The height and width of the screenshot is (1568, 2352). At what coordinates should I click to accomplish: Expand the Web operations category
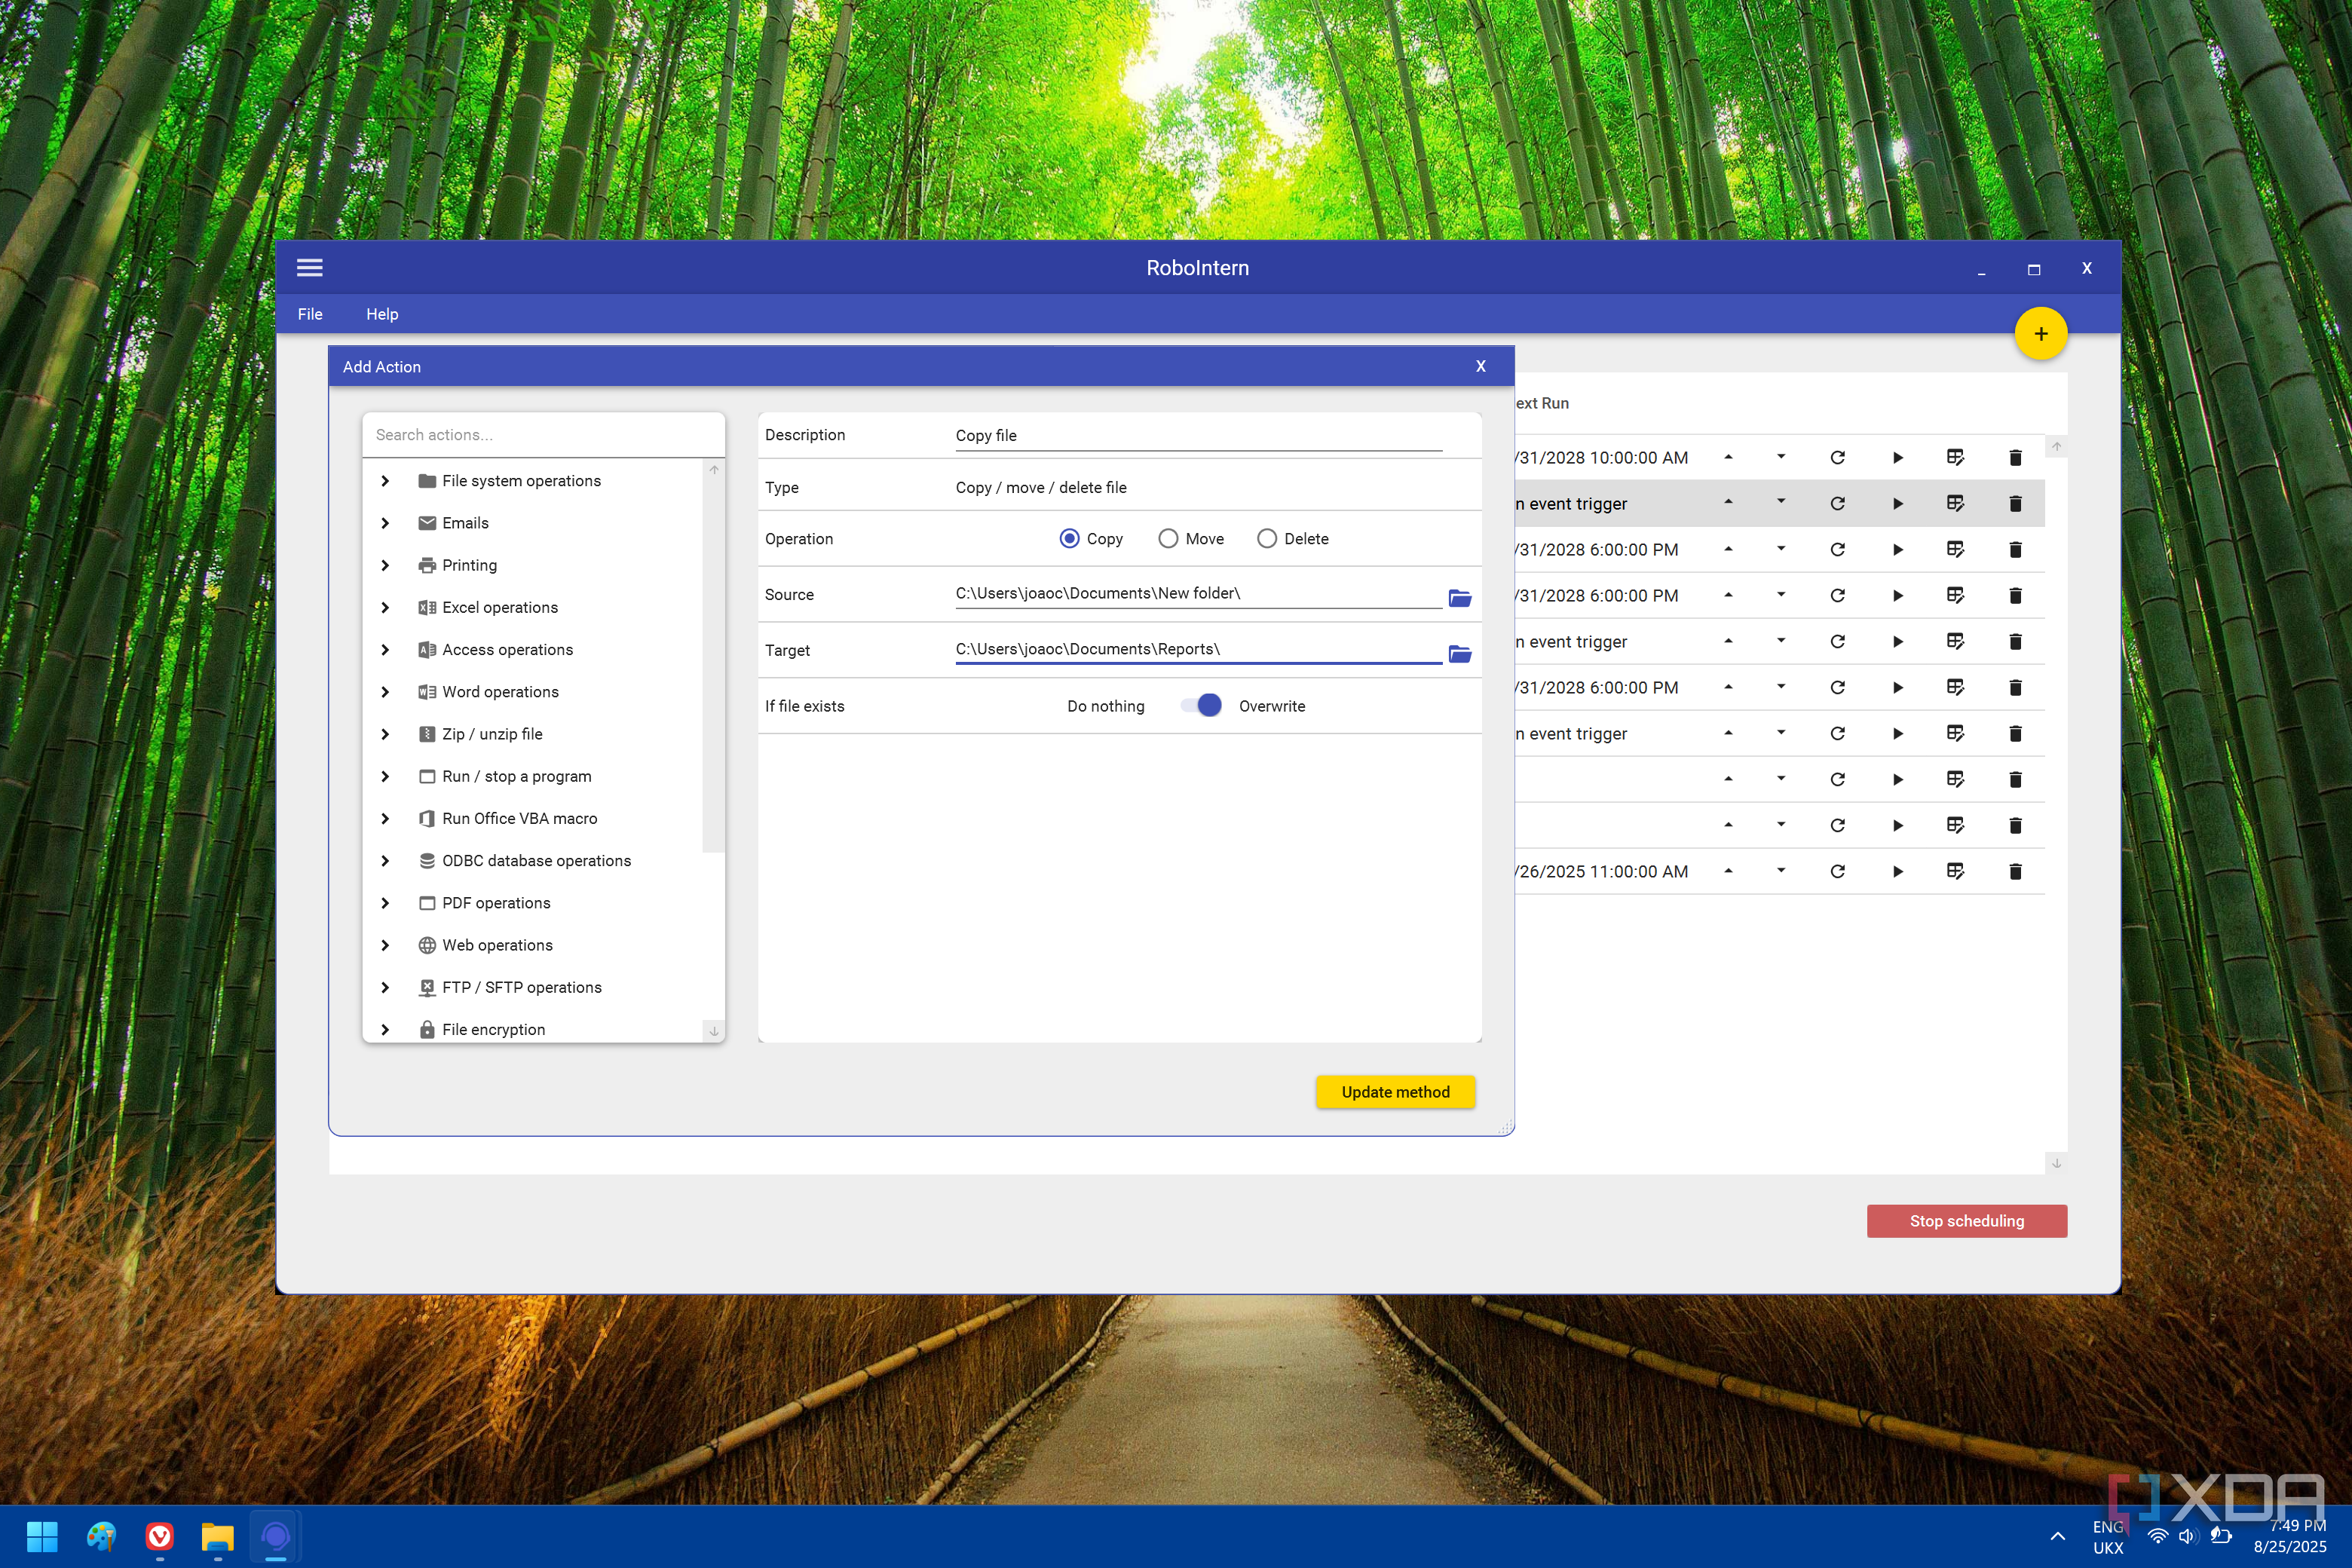385,945
